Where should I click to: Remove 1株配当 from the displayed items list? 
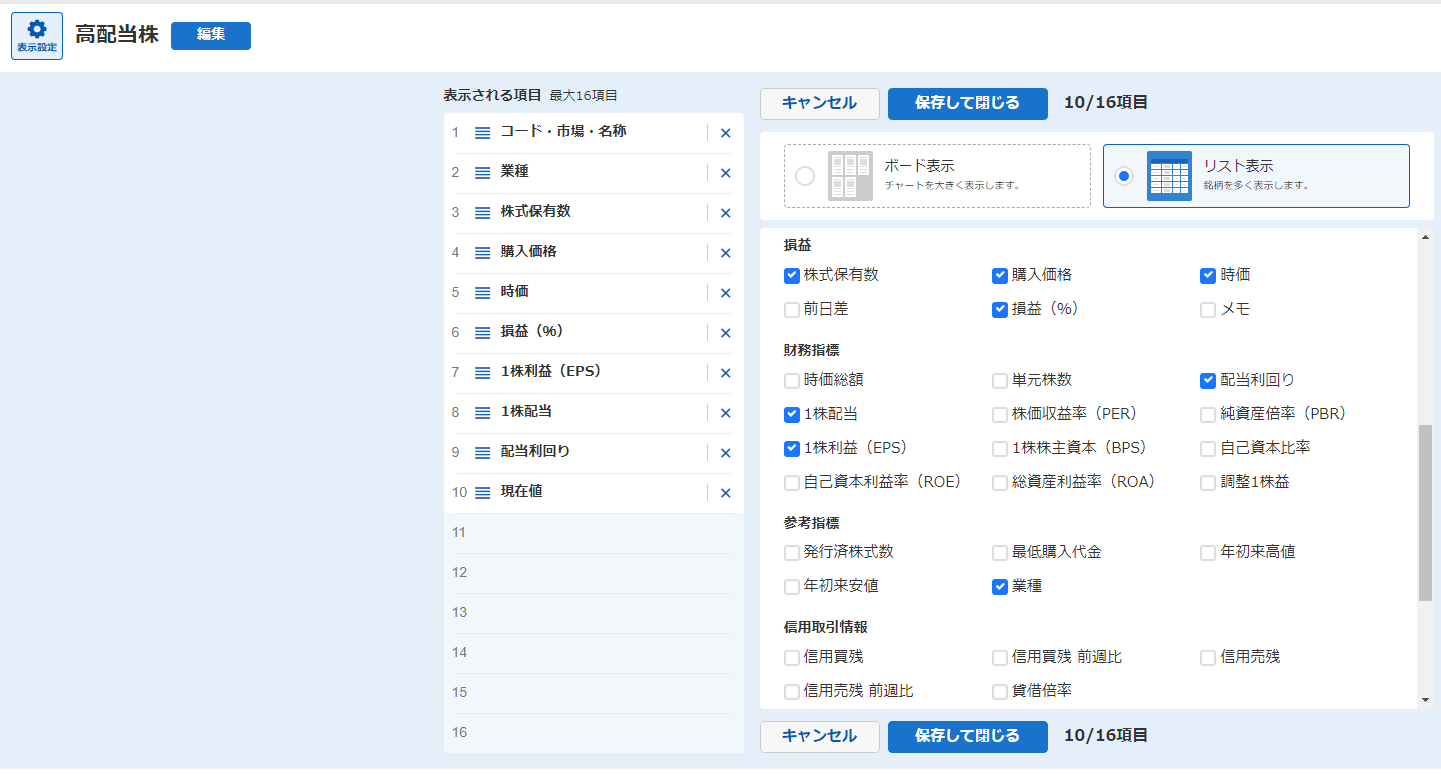click(726, 413)
